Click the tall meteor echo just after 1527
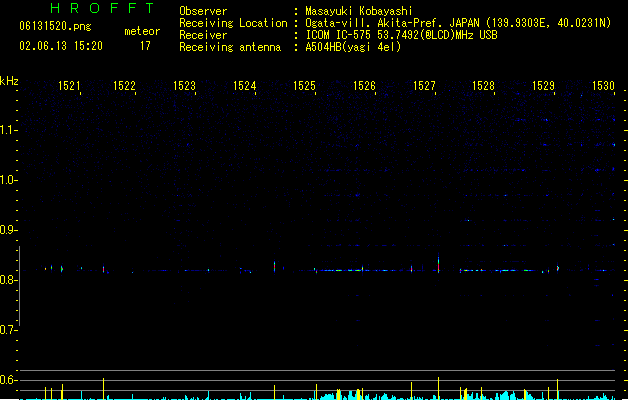 click(x=438, y=264)
